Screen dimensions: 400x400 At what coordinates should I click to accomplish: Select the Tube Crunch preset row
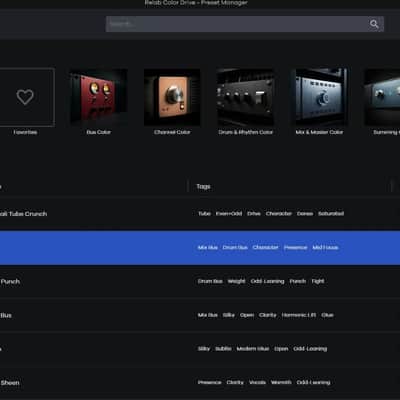coord(200,214)
